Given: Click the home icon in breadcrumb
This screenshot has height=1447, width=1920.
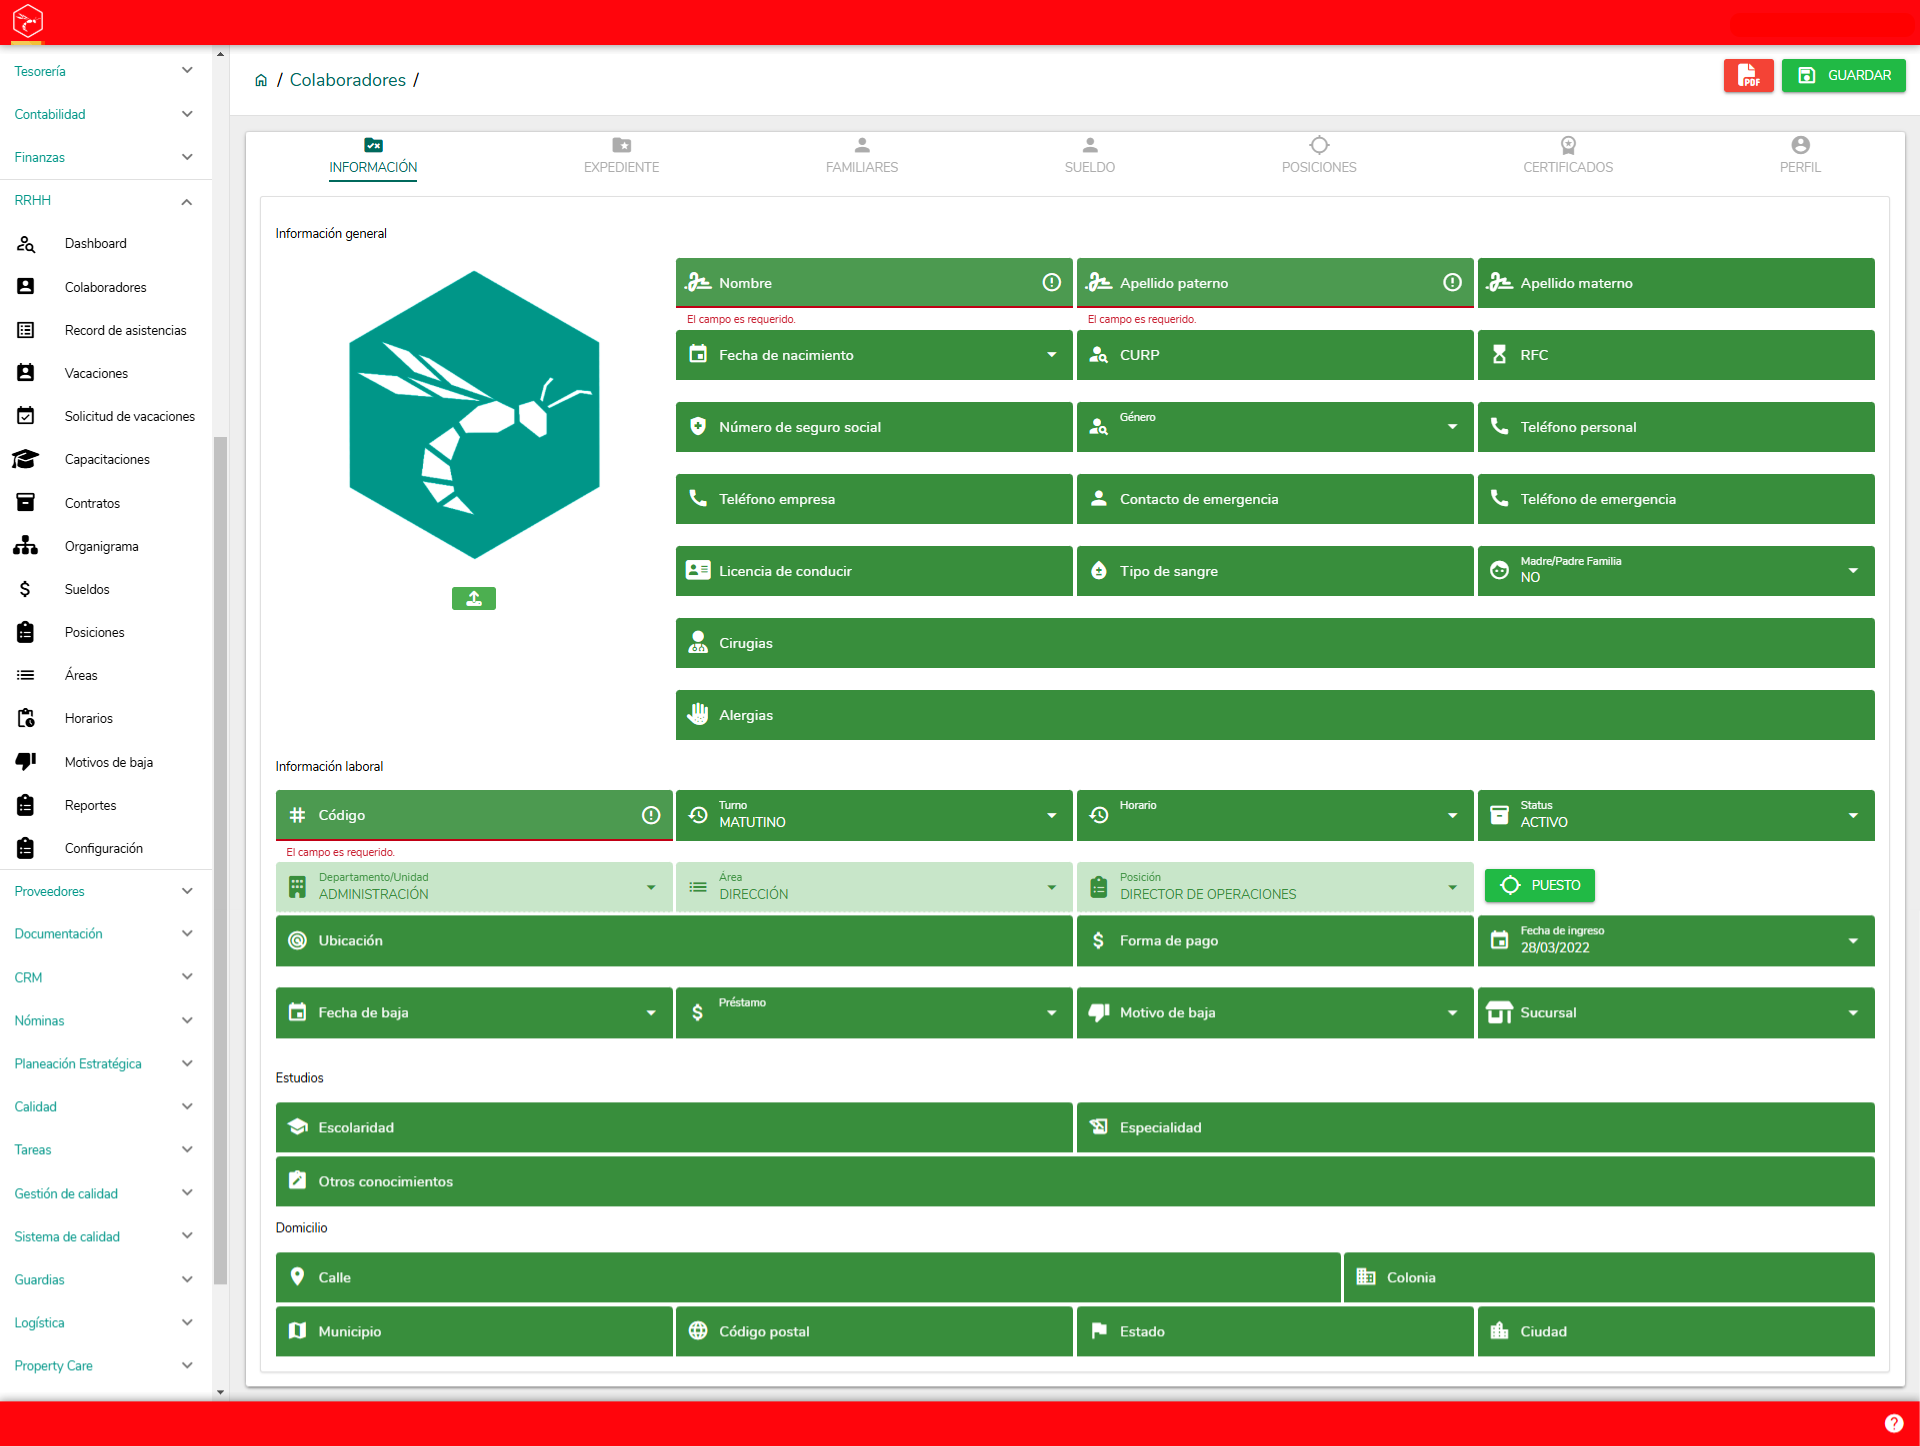Looking at the screenshot, I should [261, 80].
